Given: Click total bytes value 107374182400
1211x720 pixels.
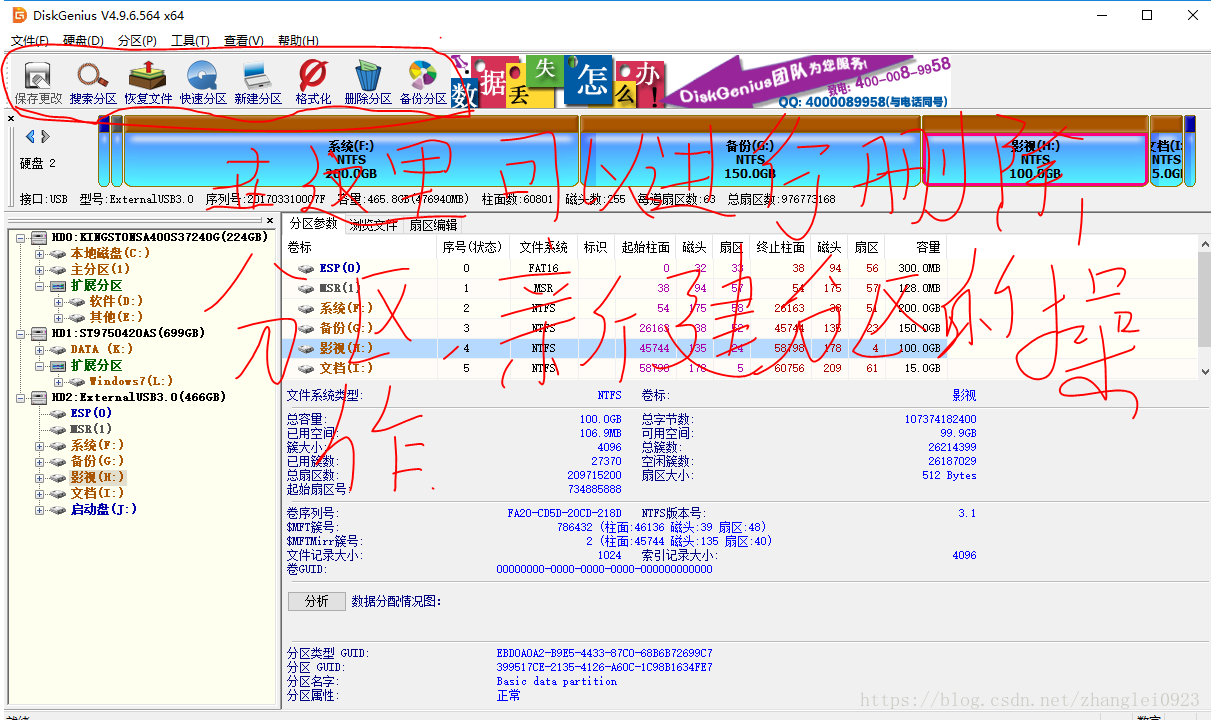Looking at the screenshot, I should pyautogui.click(x=940, y=419).
